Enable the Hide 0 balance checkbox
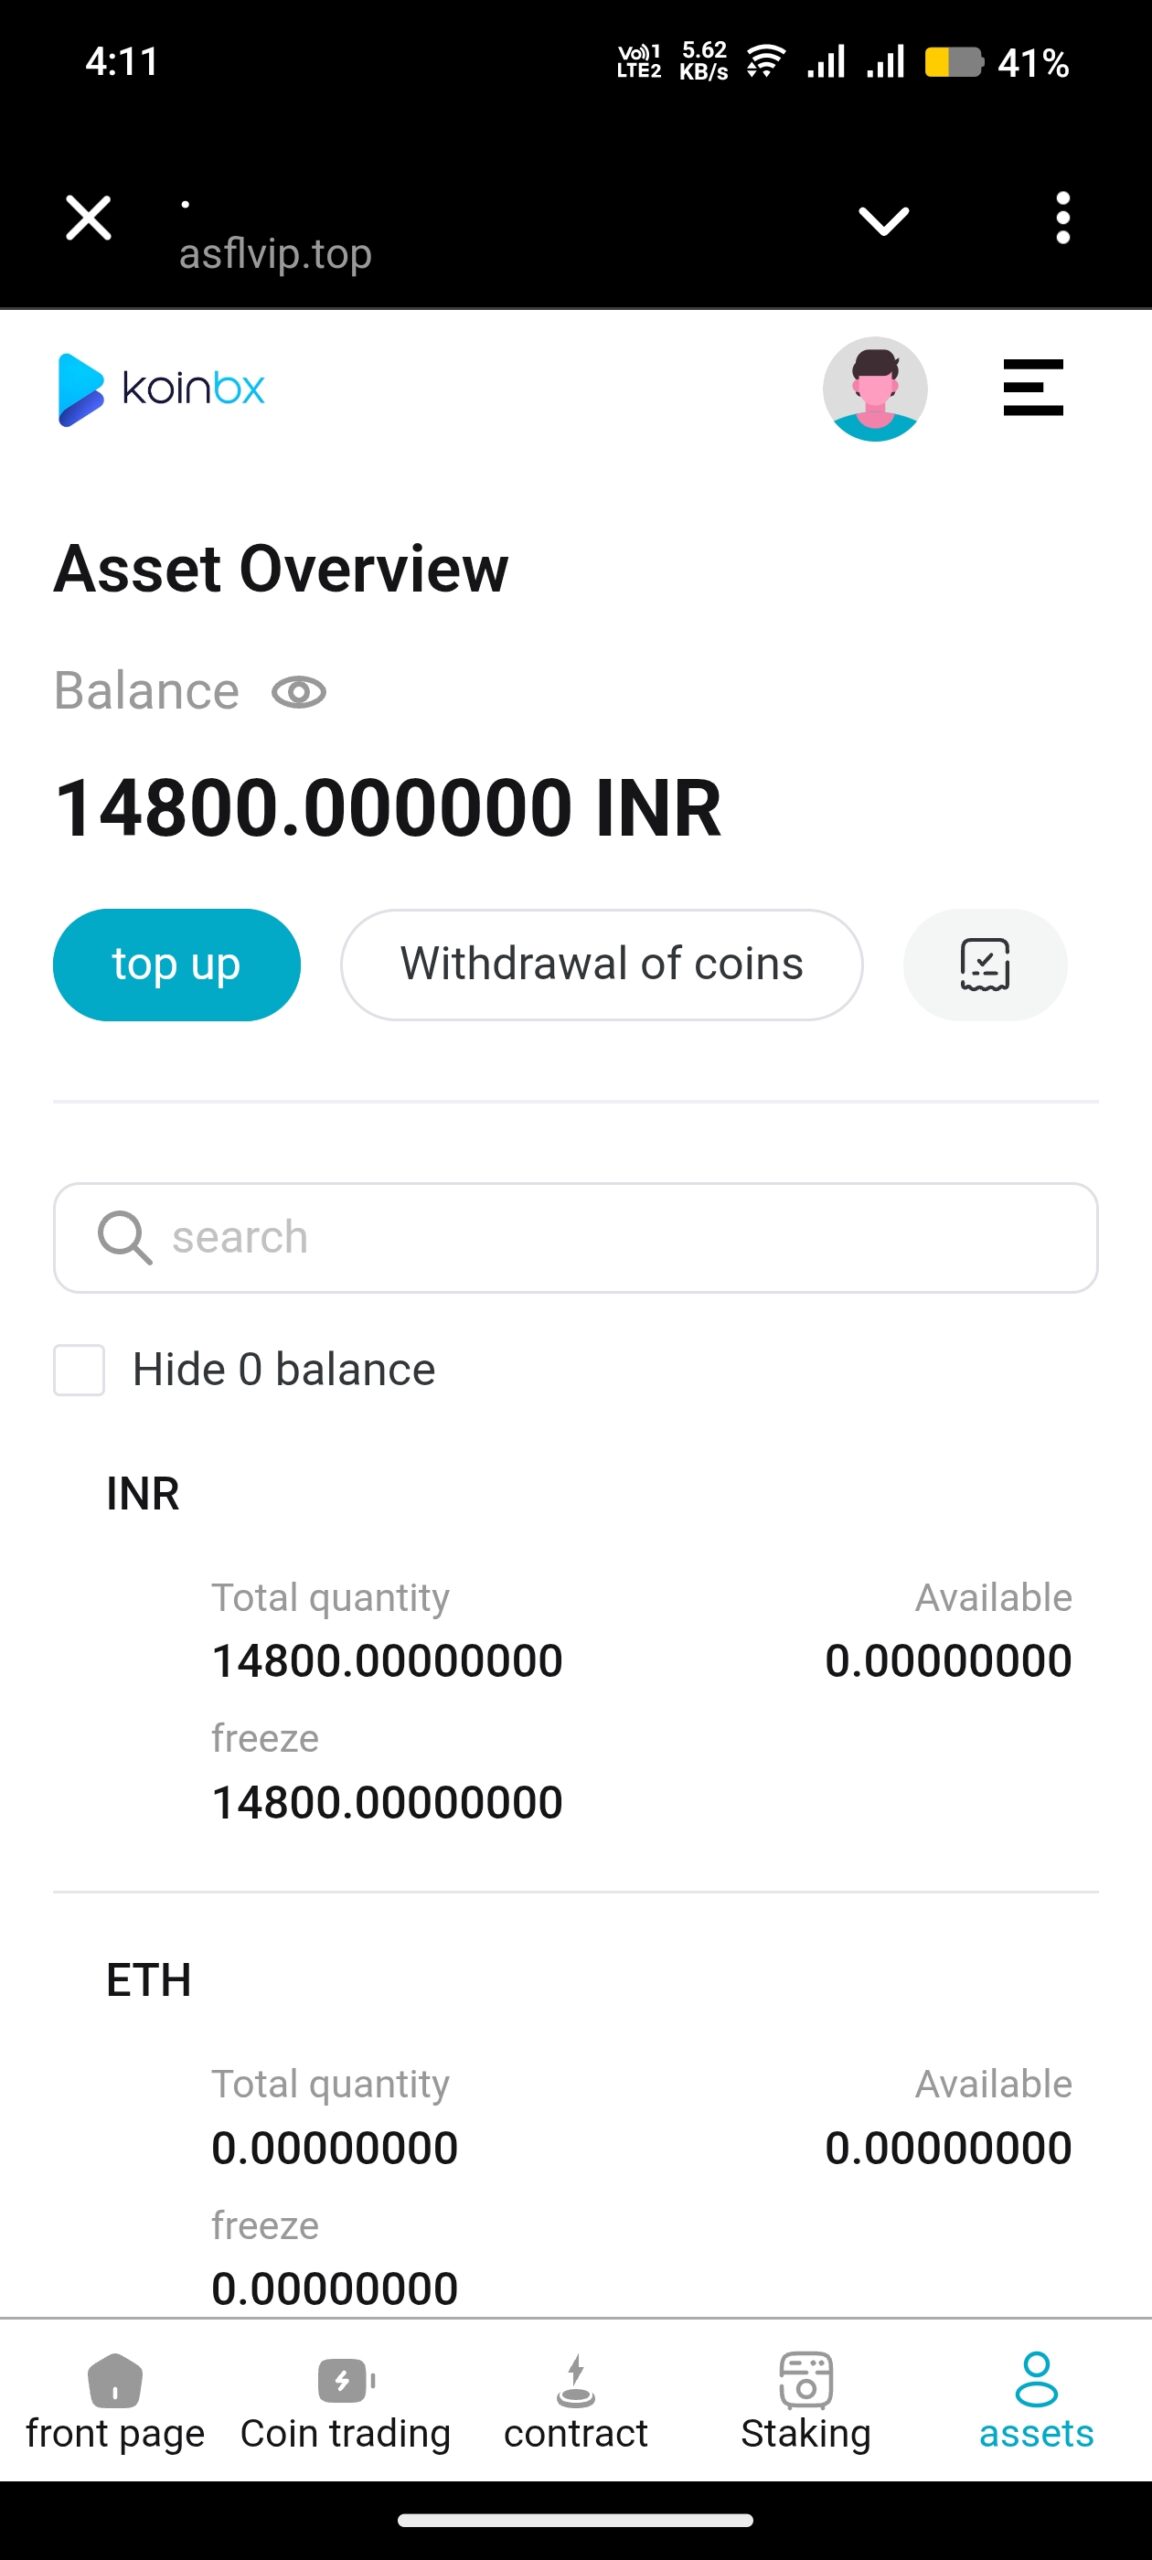The height and width of the screenshot is (2560, 1152). [x=79, y=1370]
